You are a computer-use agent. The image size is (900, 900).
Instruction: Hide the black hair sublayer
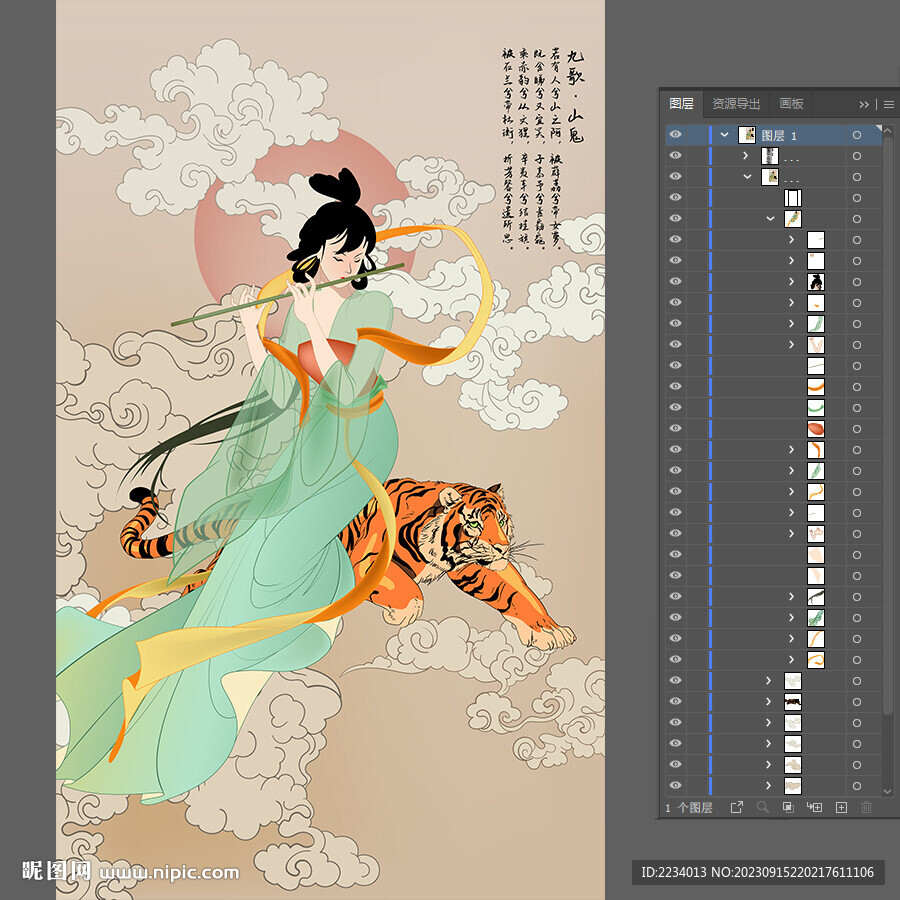tap(675, 282)
